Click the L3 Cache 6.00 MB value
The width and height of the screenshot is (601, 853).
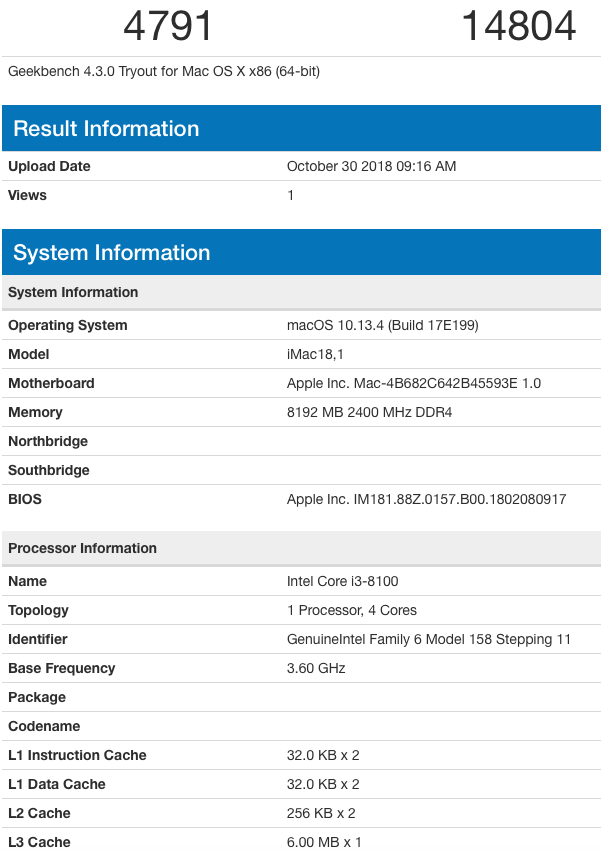coord(324,842)
